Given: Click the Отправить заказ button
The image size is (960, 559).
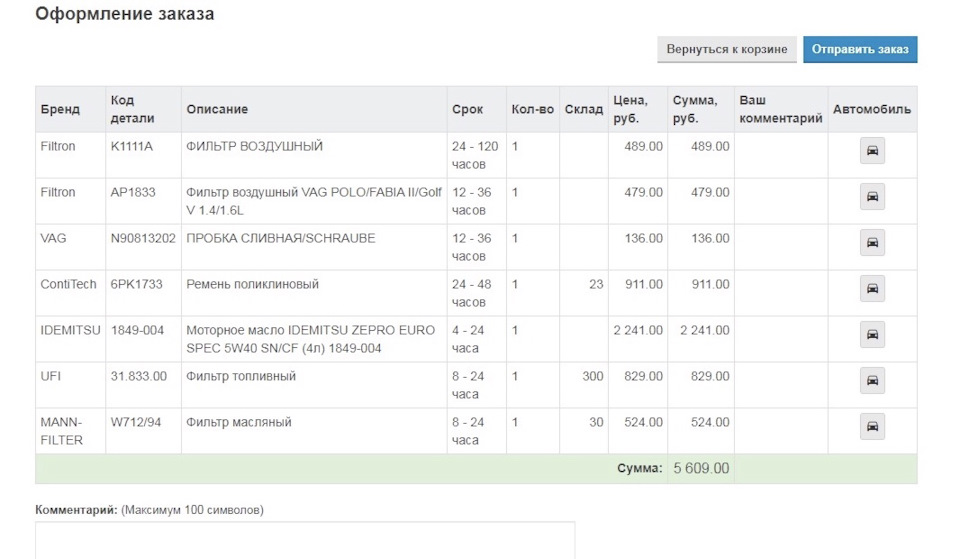Looking at the screenshot, I should [x=860, y=49].
